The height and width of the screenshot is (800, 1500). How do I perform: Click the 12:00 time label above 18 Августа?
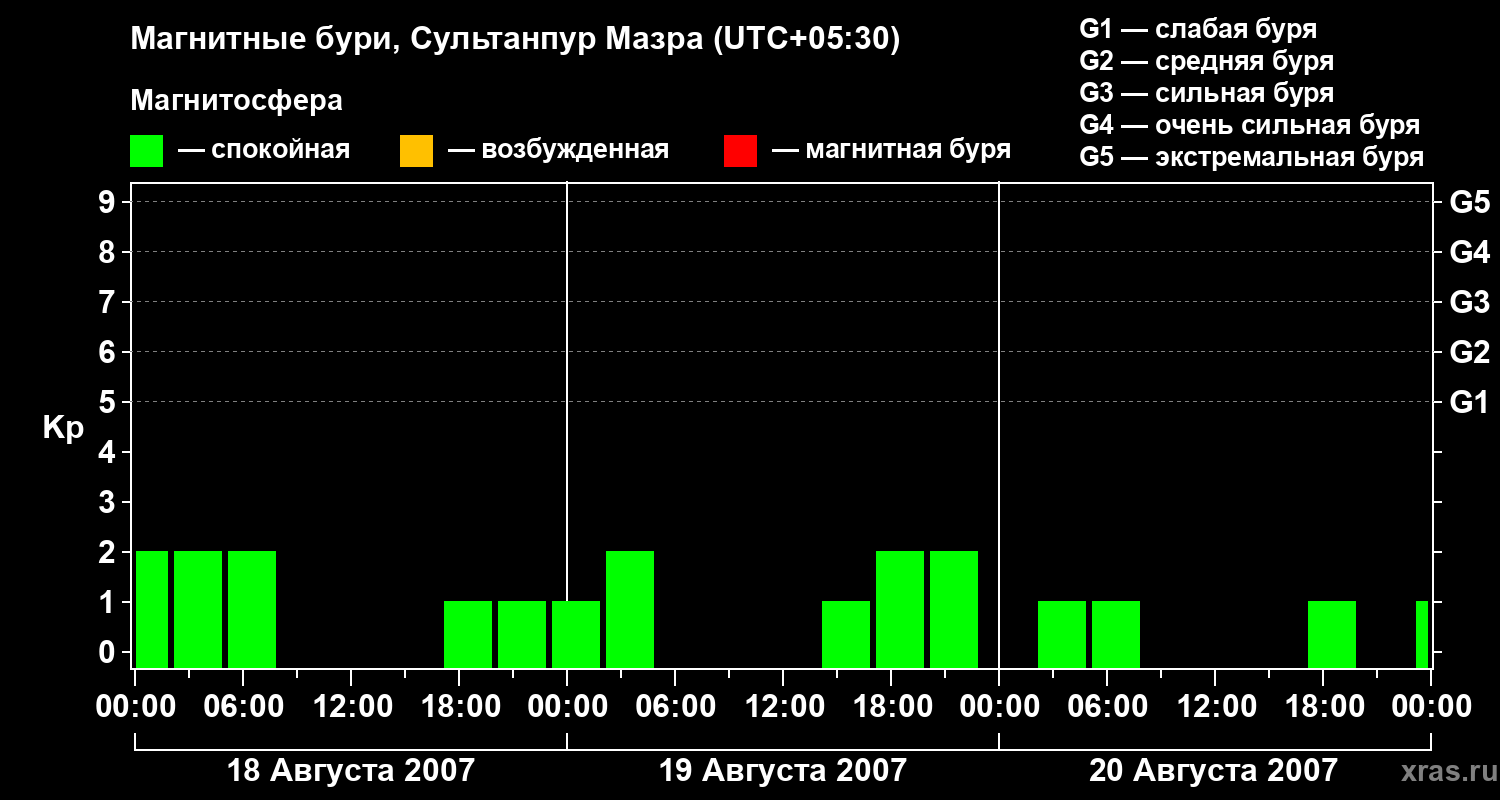click(x=352, y=707)
